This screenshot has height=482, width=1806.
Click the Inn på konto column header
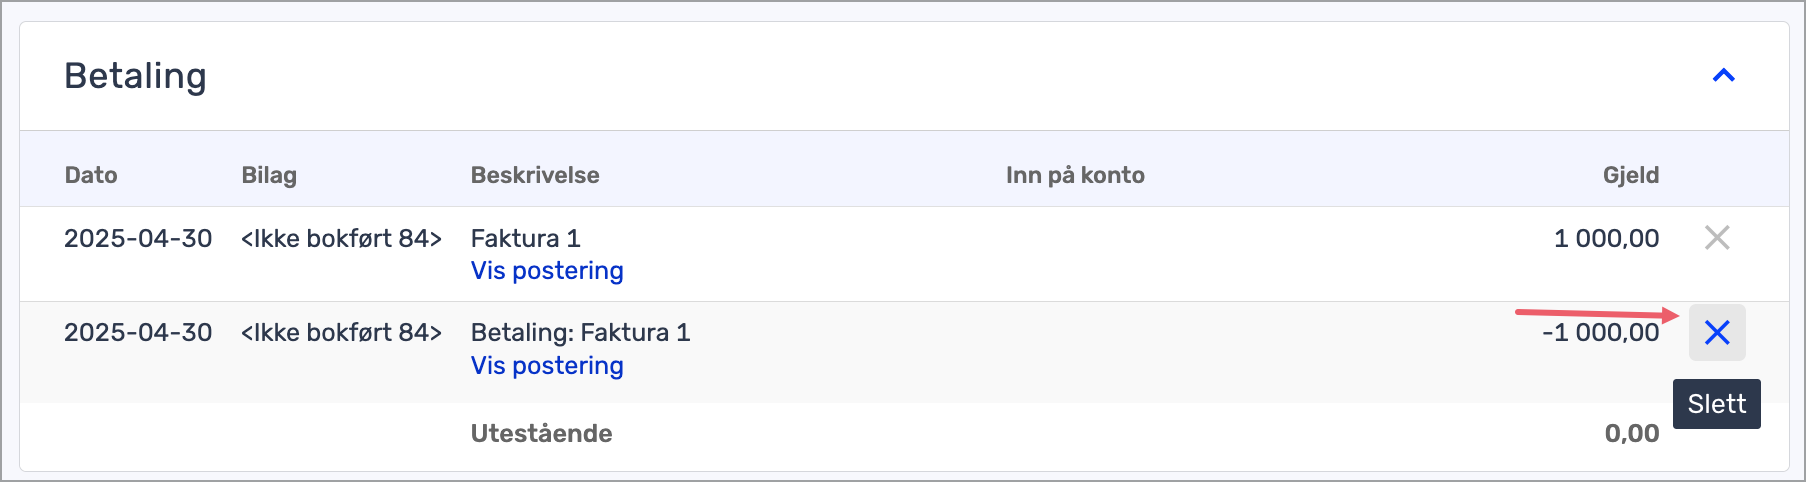(1075, 175)
